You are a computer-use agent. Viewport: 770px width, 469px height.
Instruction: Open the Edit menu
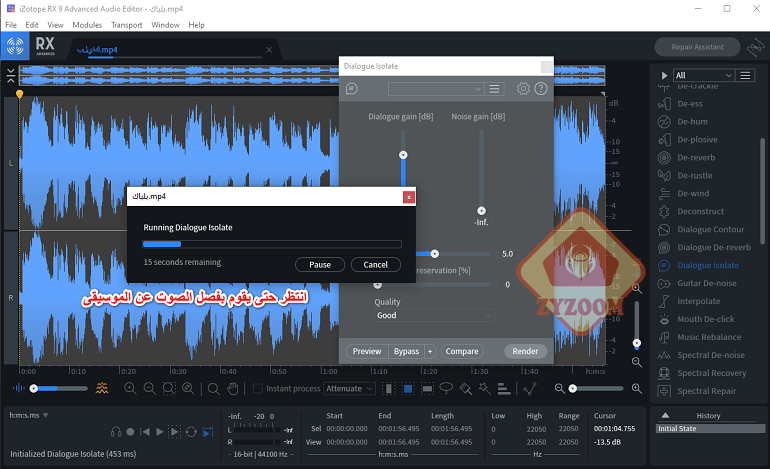point(32,25)
